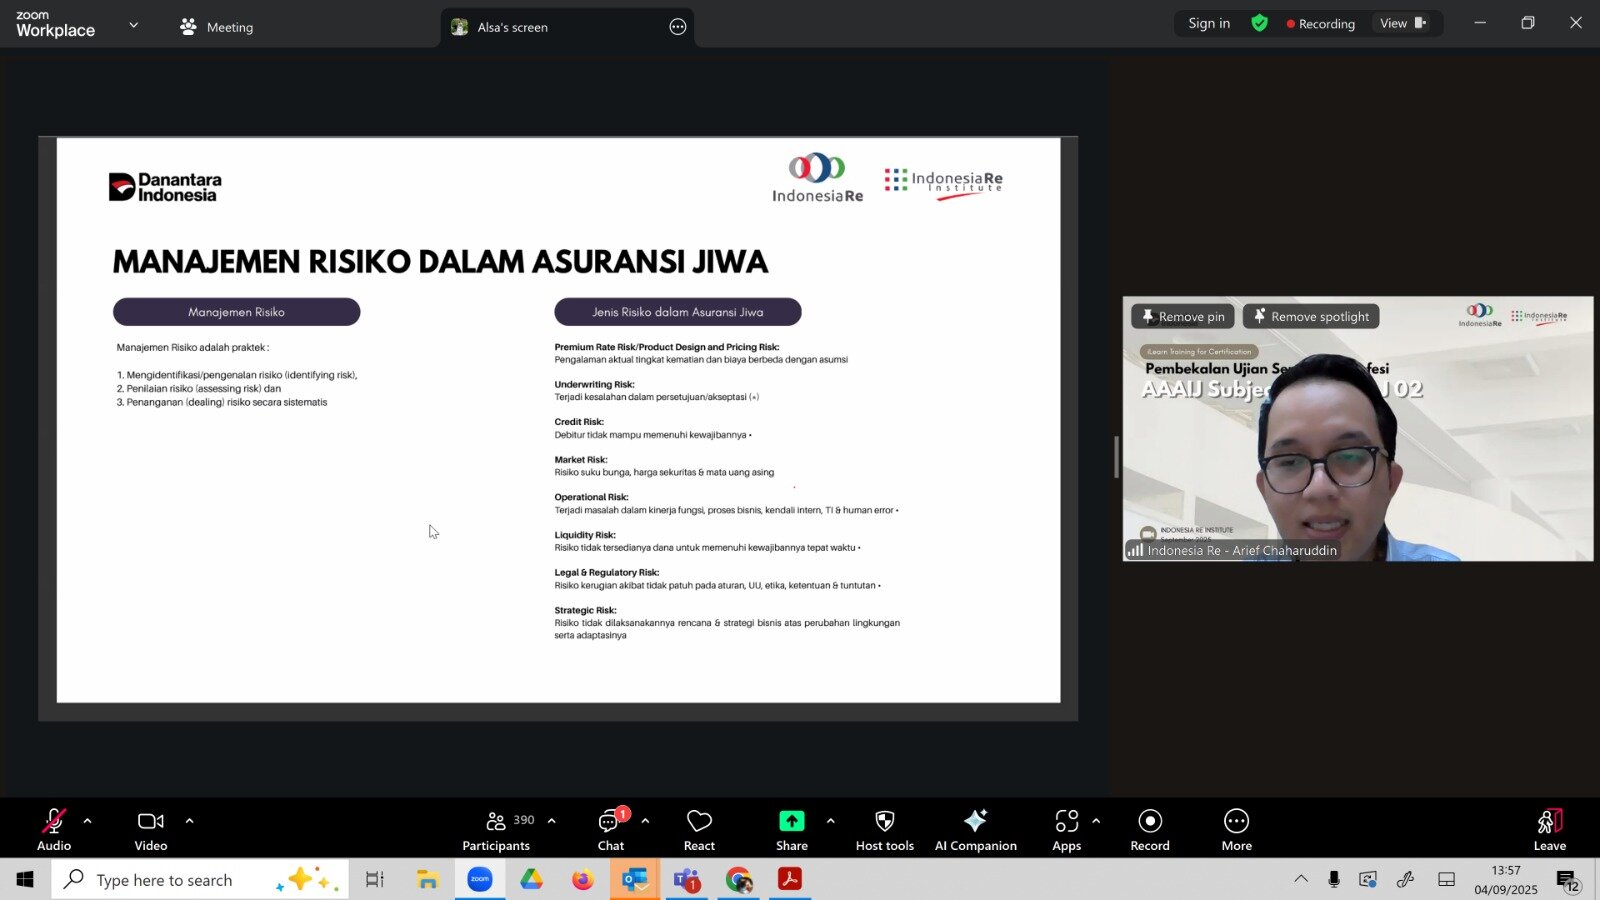Start recording with the Record button
Image resolution: width=1600 pixels, height=900 pixels.
(1150, 822)
